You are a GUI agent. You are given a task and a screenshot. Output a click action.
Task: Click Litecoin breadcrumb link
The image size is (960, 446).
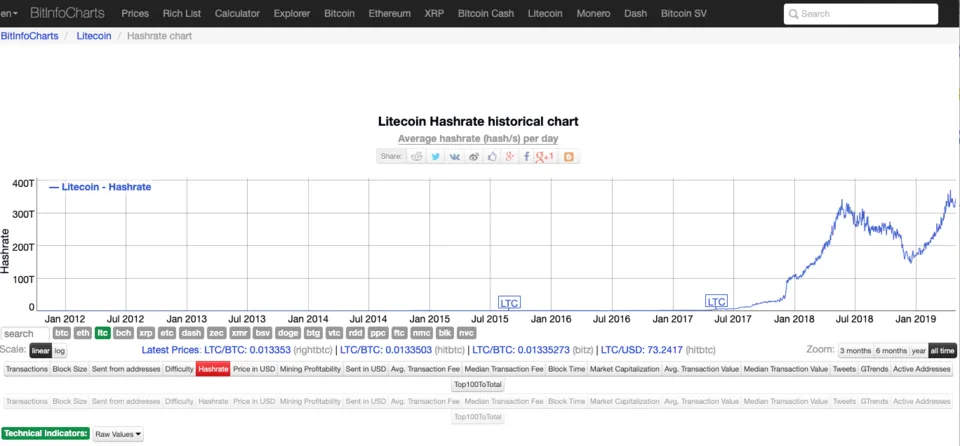click(94, 36)
